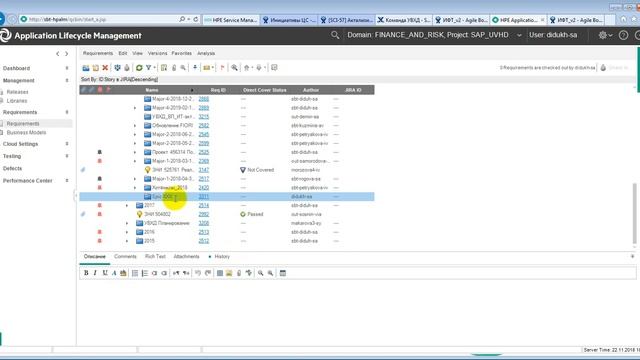
Task: Select the ЗНИ 525761 requirement row
Action: [227, 170]
